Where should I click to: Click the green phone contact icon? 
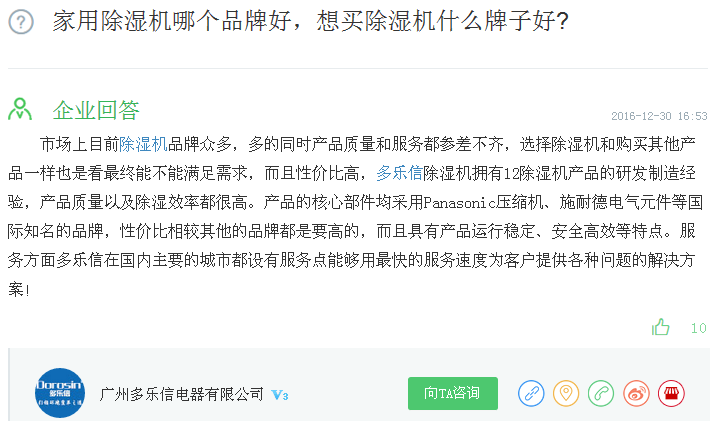(601, 393)
